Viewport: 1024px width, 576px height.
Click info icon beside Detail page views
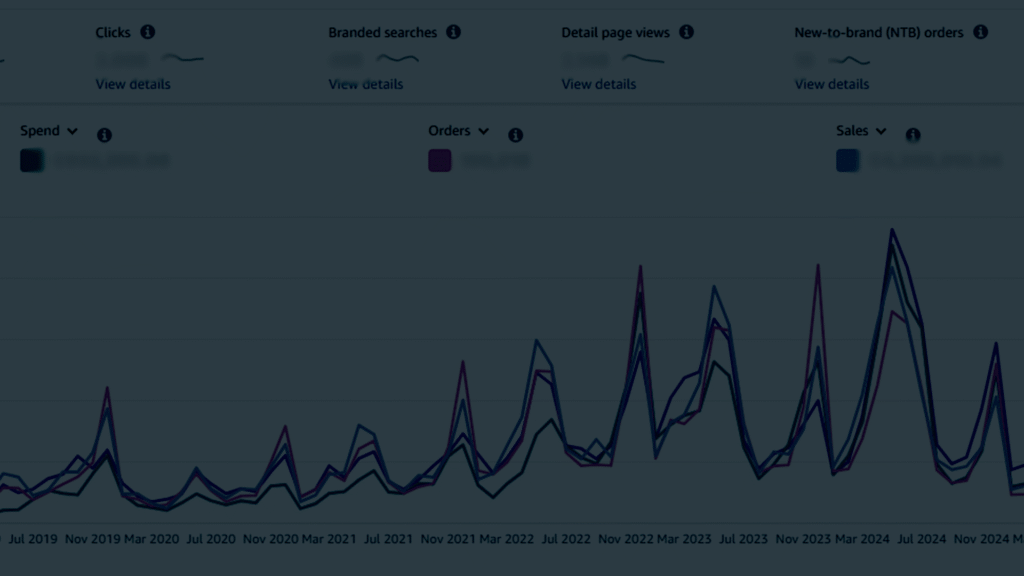686,32
